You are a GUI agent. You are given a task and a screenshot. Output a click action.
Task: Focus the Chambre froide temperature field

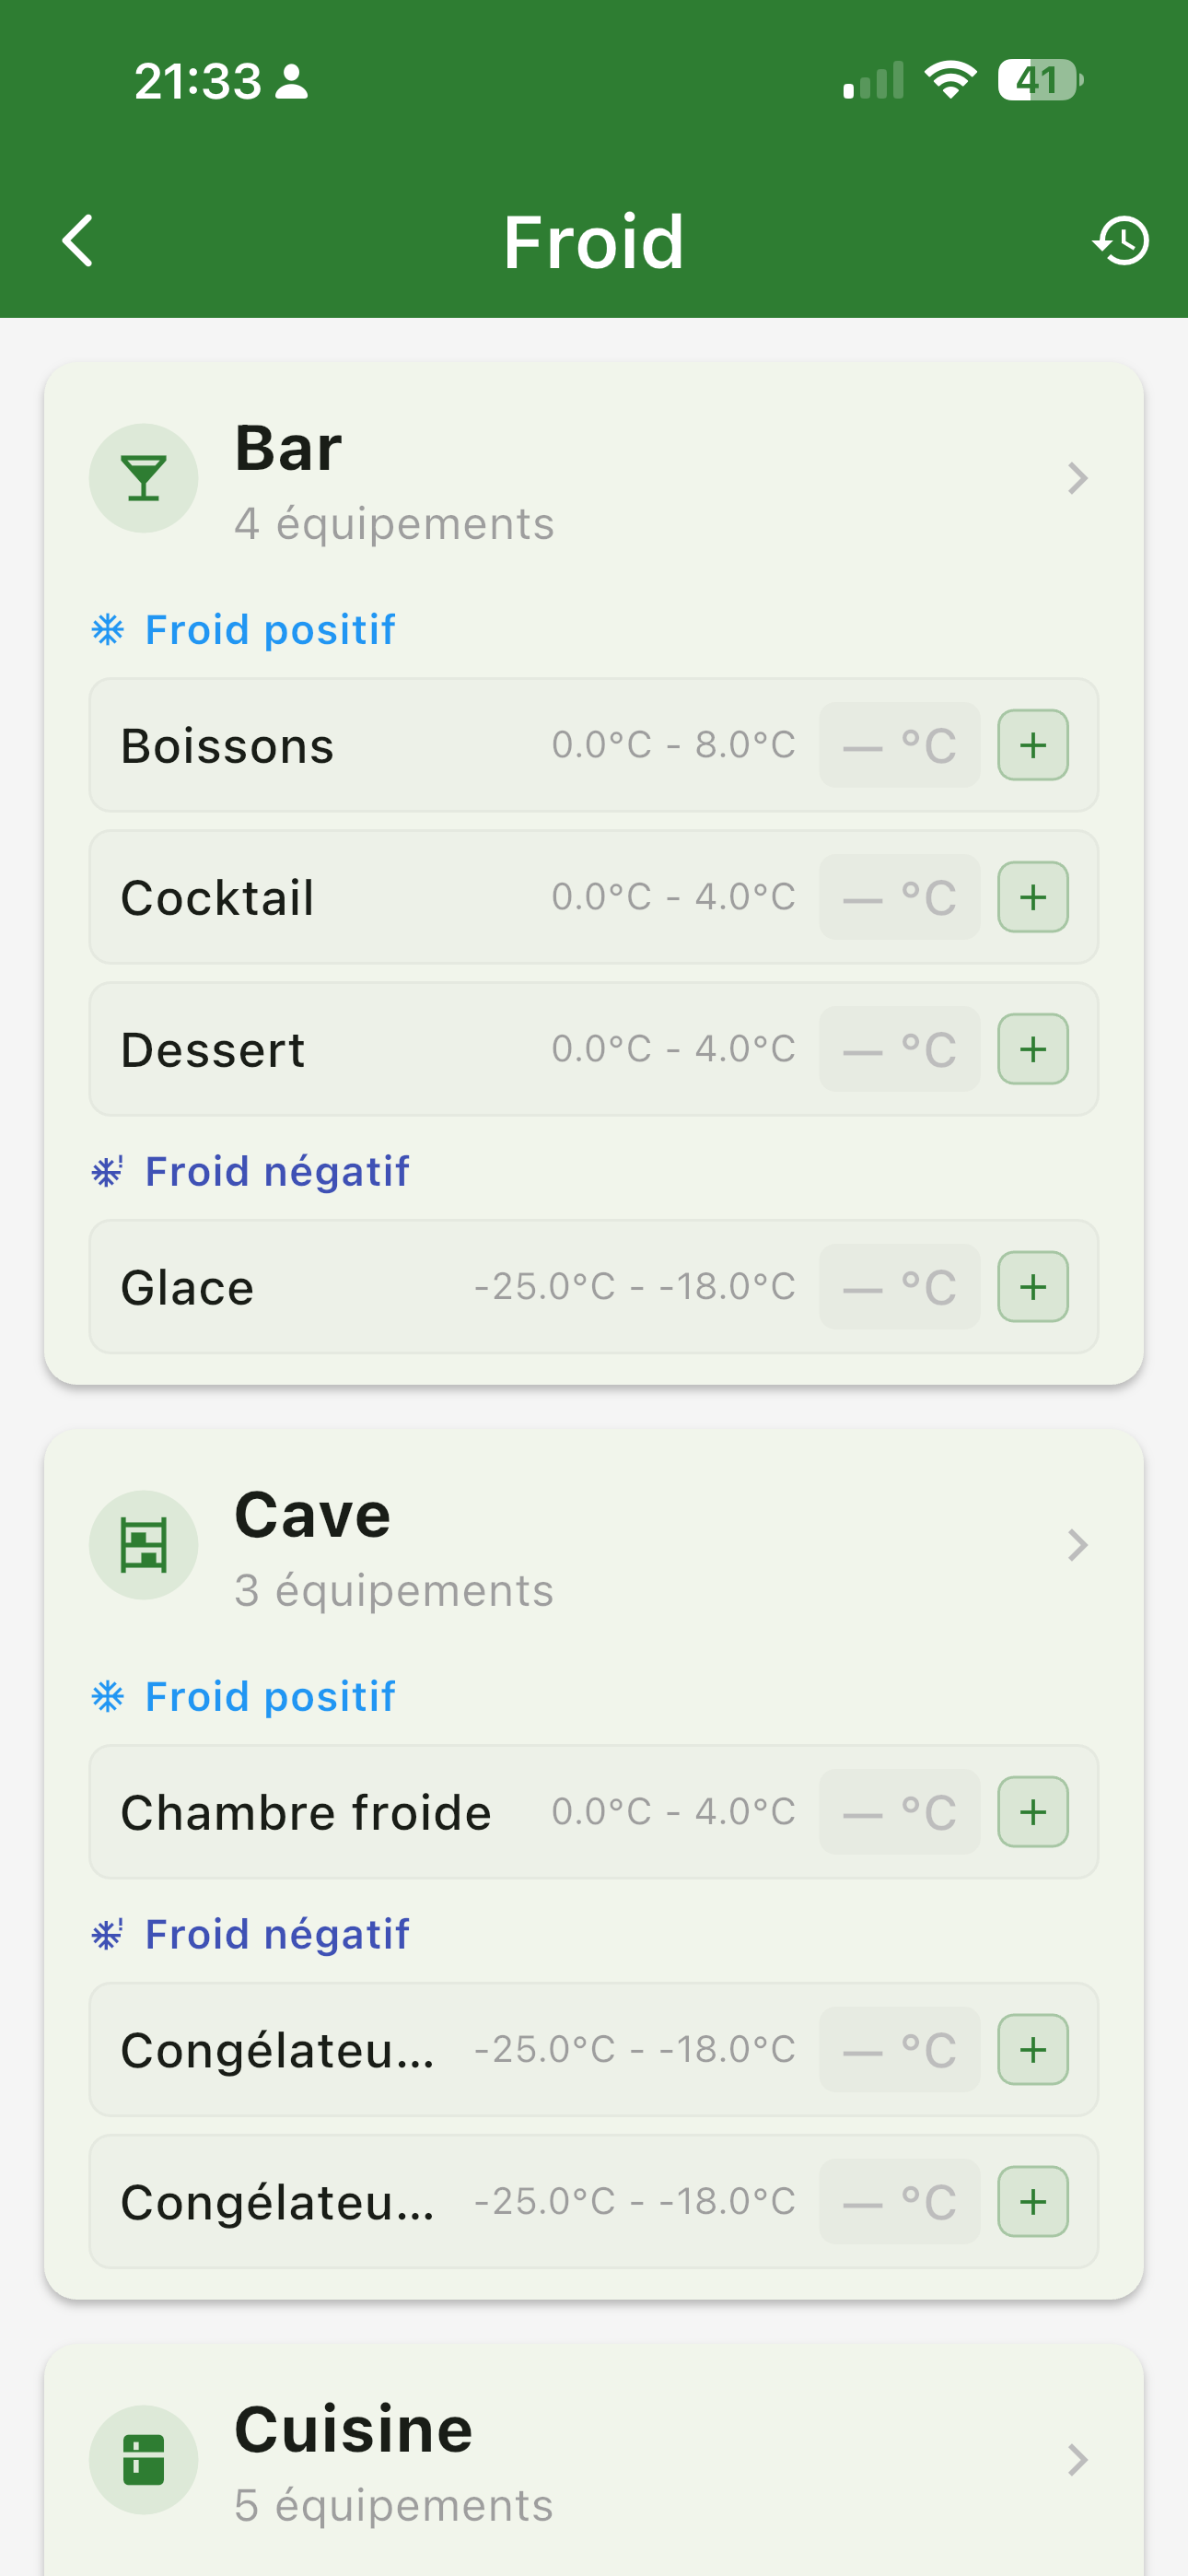coord(899,1812)
